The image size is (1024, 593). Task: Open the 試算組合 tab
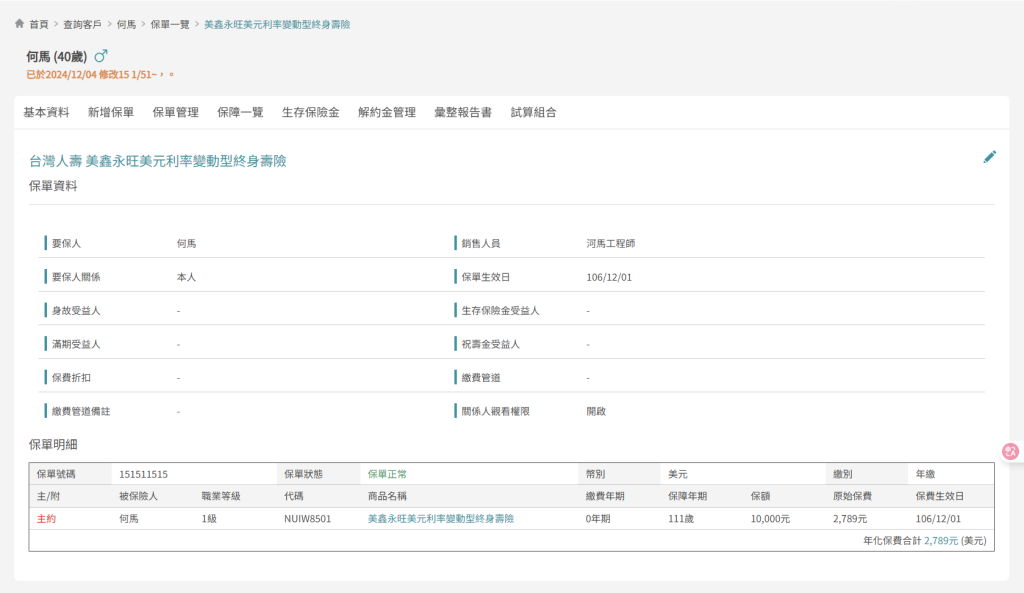(533, 113)
